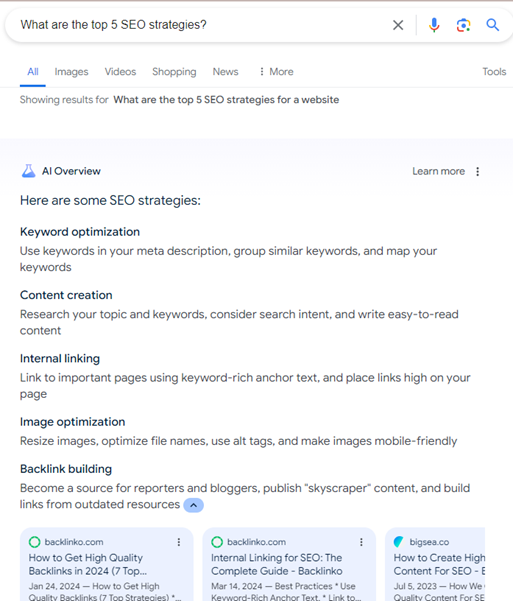Submit search with magnifying glass icon
Screen dimensions: 513x601
[493, 25]
